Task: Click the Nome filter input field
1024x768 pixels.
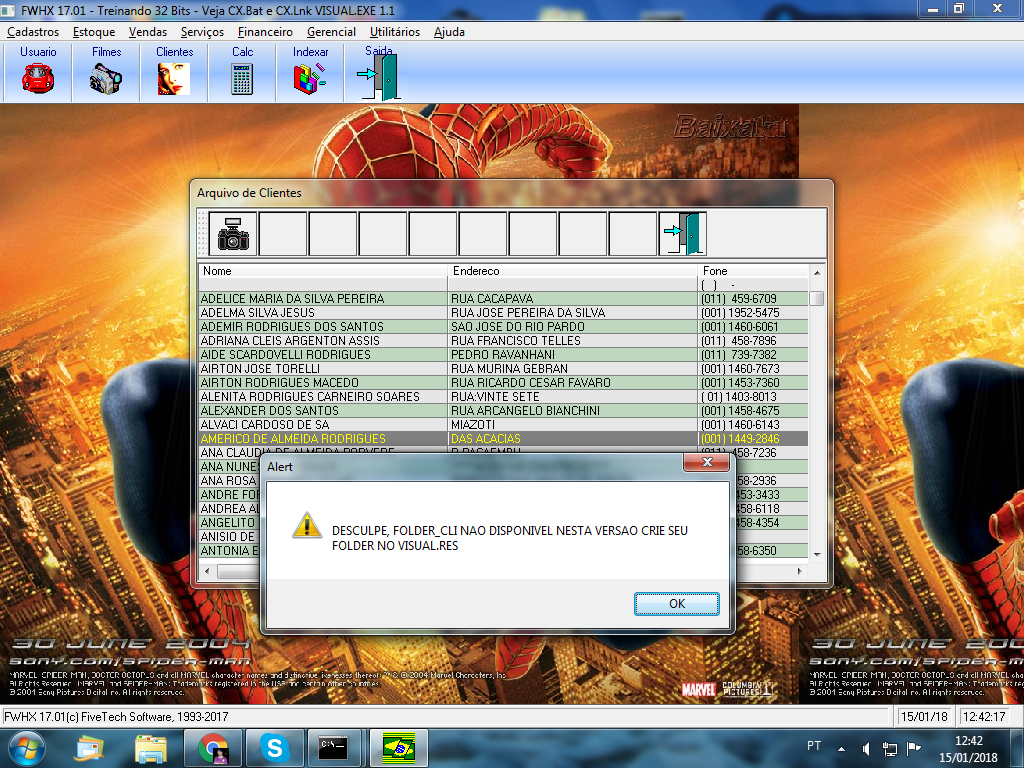Action: [323, 285]
